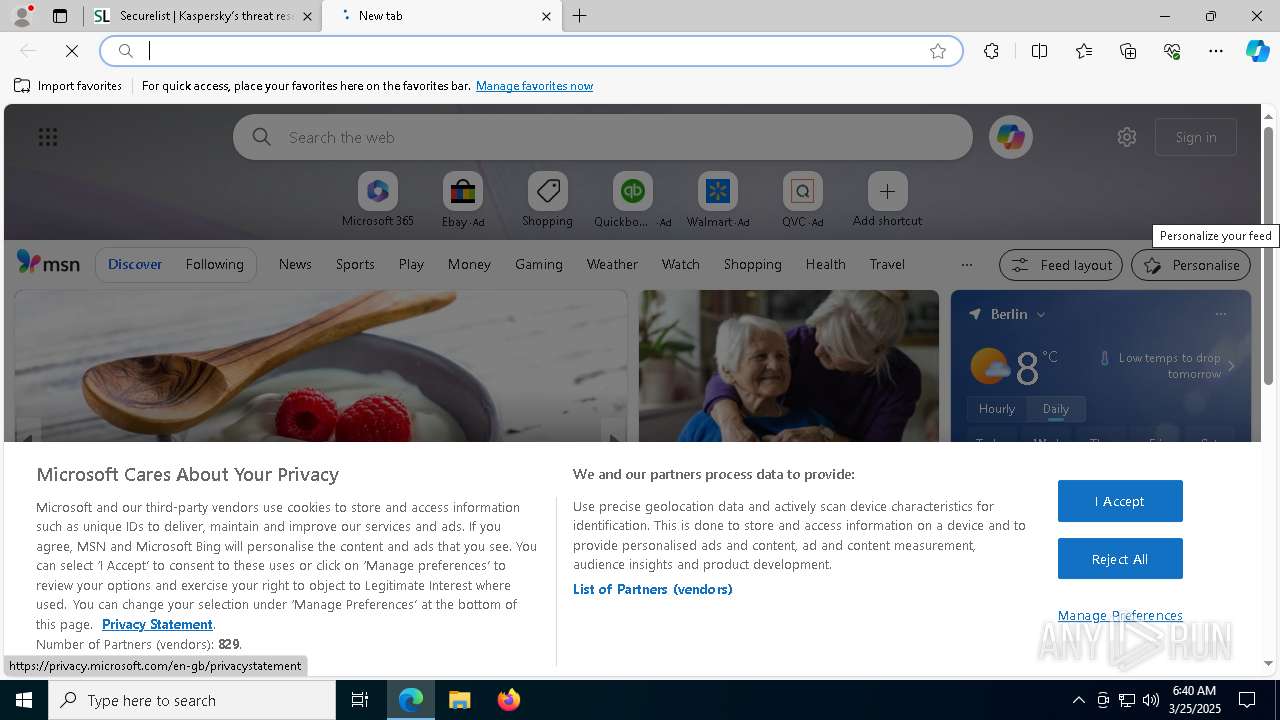Image resolution: width=1280 pixels, height=720 pixels.
Task: Open the Play category
Action: tap(411, 264)
